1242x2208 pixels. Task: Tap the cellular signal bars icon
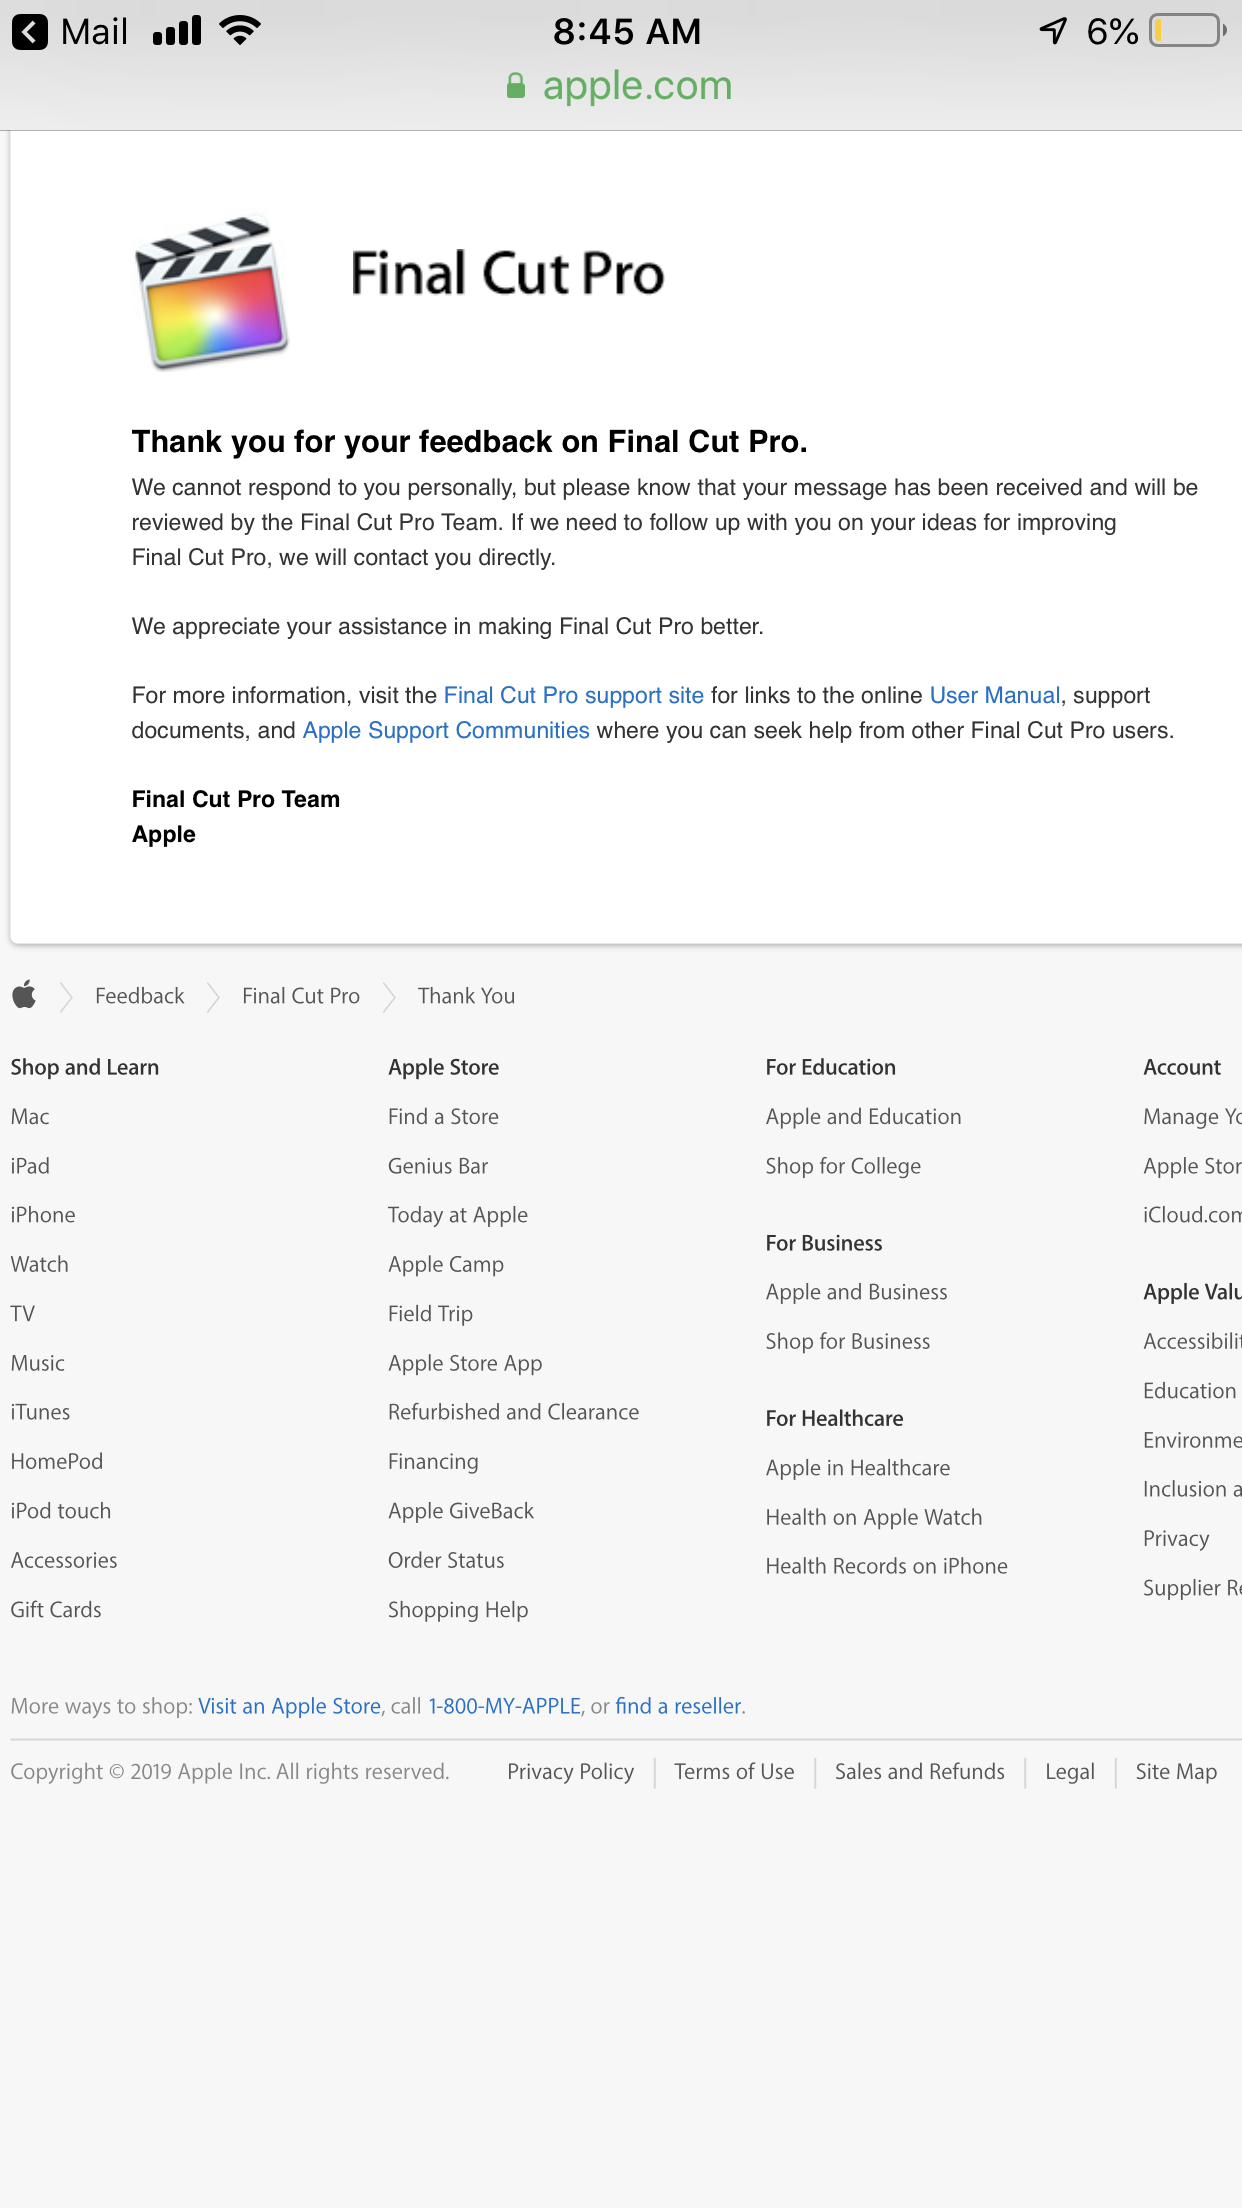(177, 32)
